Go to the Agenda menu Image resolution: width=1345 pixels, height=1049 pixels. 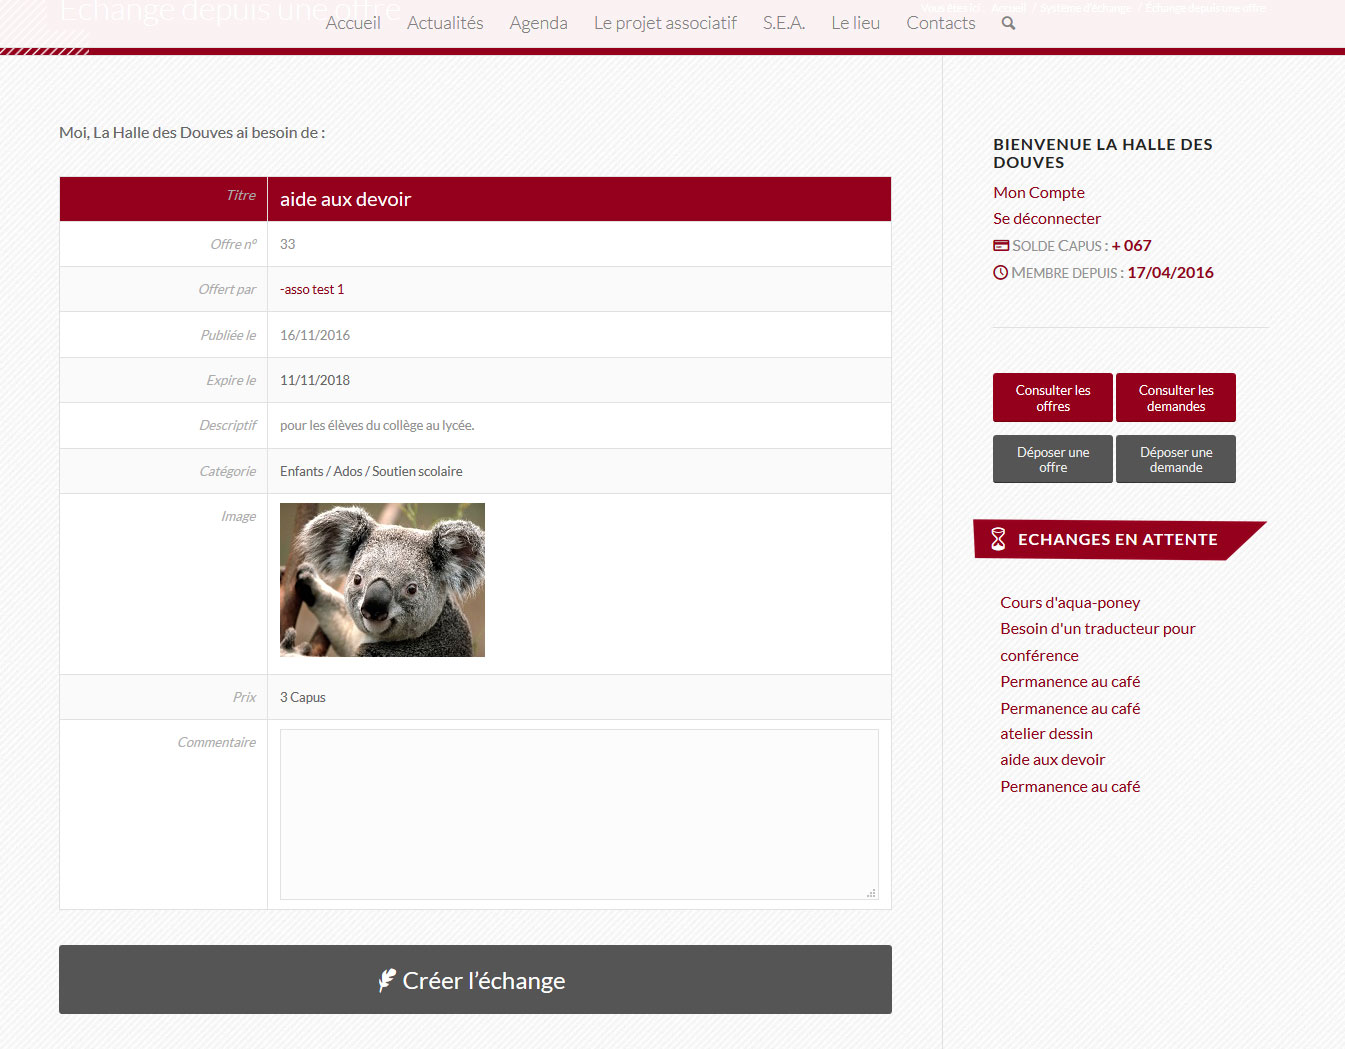click(x=538, y=23)
